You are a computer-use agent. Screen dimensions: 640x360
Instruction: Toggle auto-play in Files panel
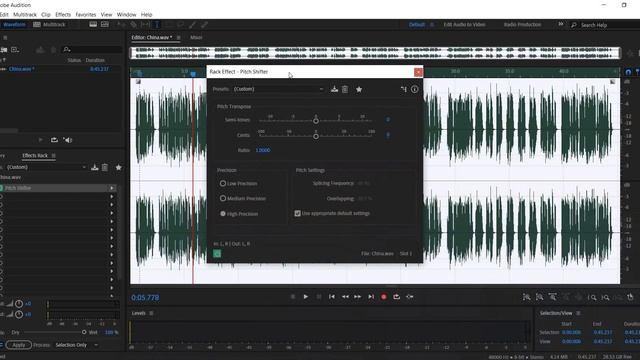point(68,140)
